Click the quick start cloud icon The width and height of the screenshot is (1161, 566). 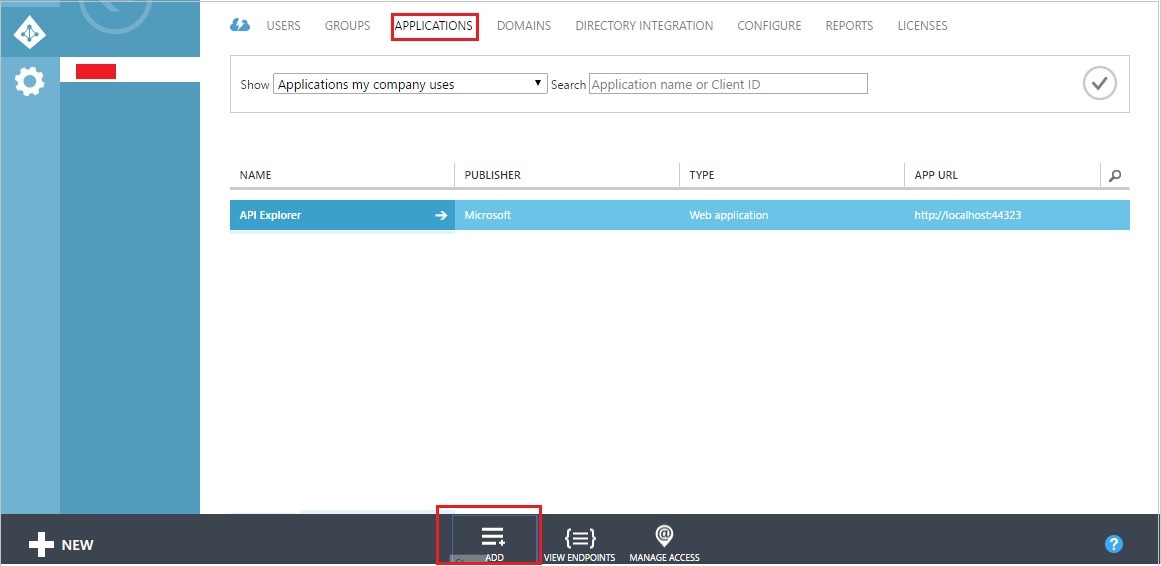coord(240,25)
